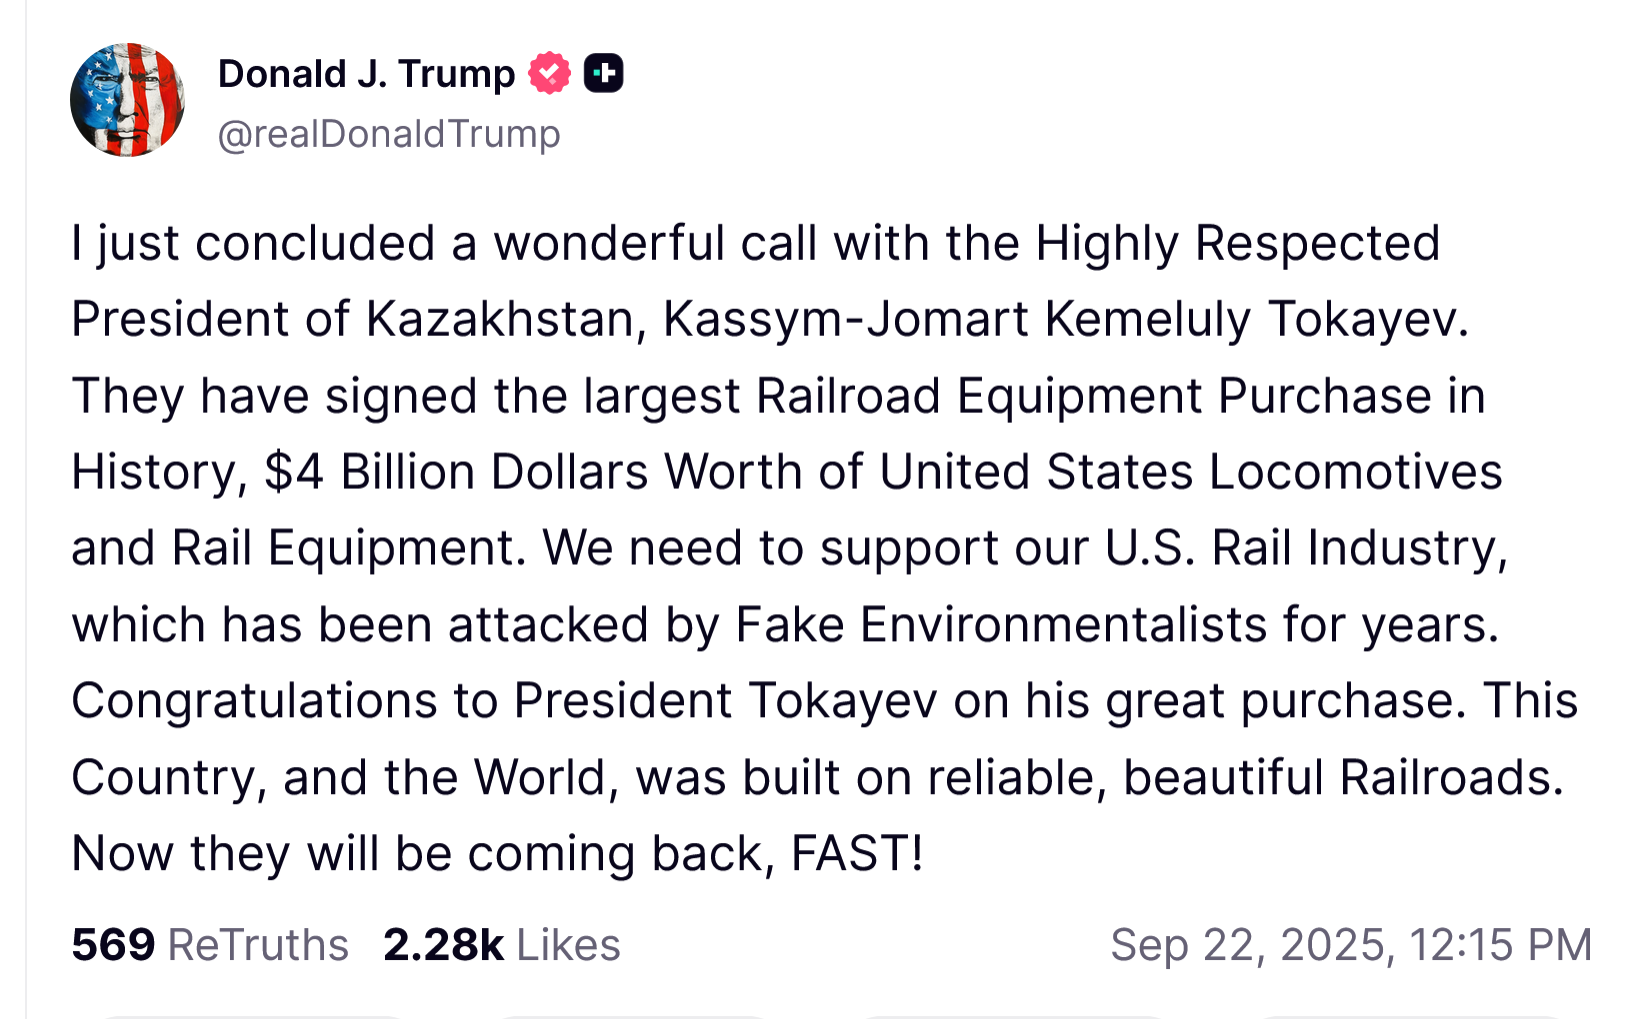Image resolution: width=1628 pixels, height=1019 pixels.
Task: Click the "$4 Billion Dollars" text
Action: click(456, 472)
